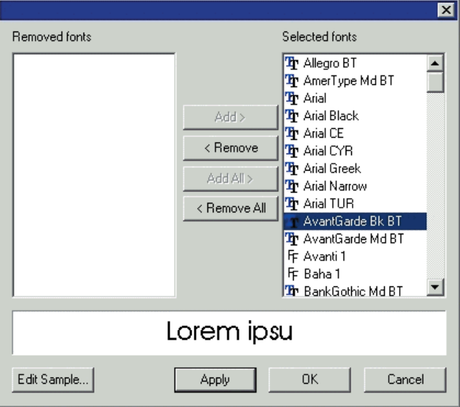Viewport: 460px width, 407px height.
Task: Click inside the Removed fonts list box
Action: 94,175
